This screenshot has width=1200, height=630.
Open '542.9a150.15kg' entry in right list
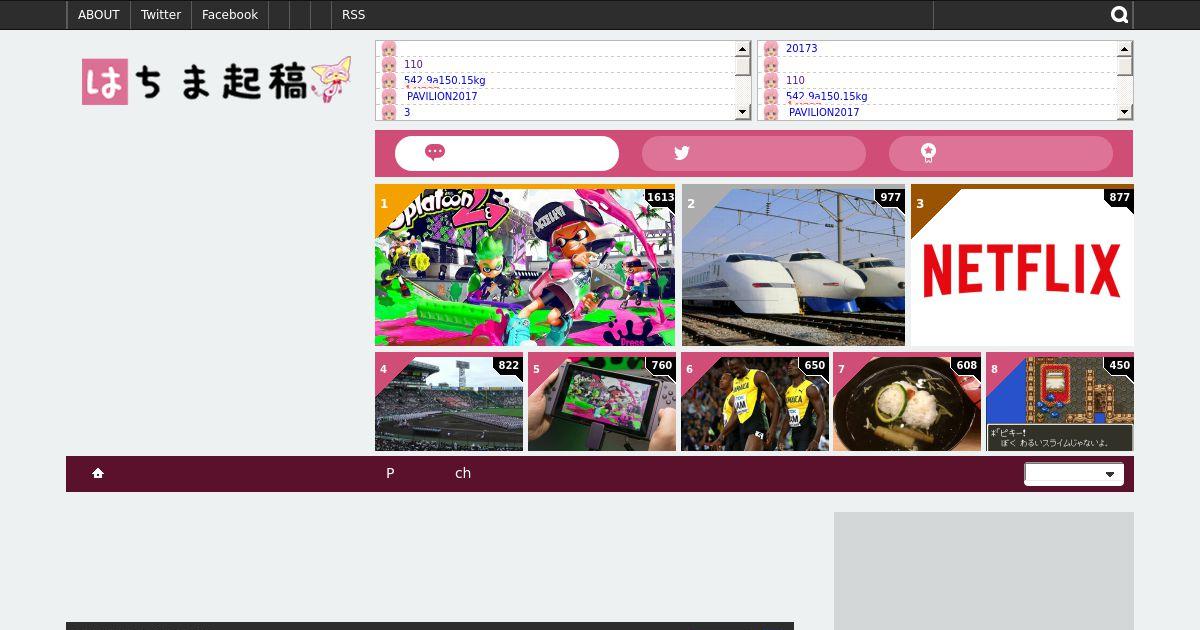pos(826,96)
